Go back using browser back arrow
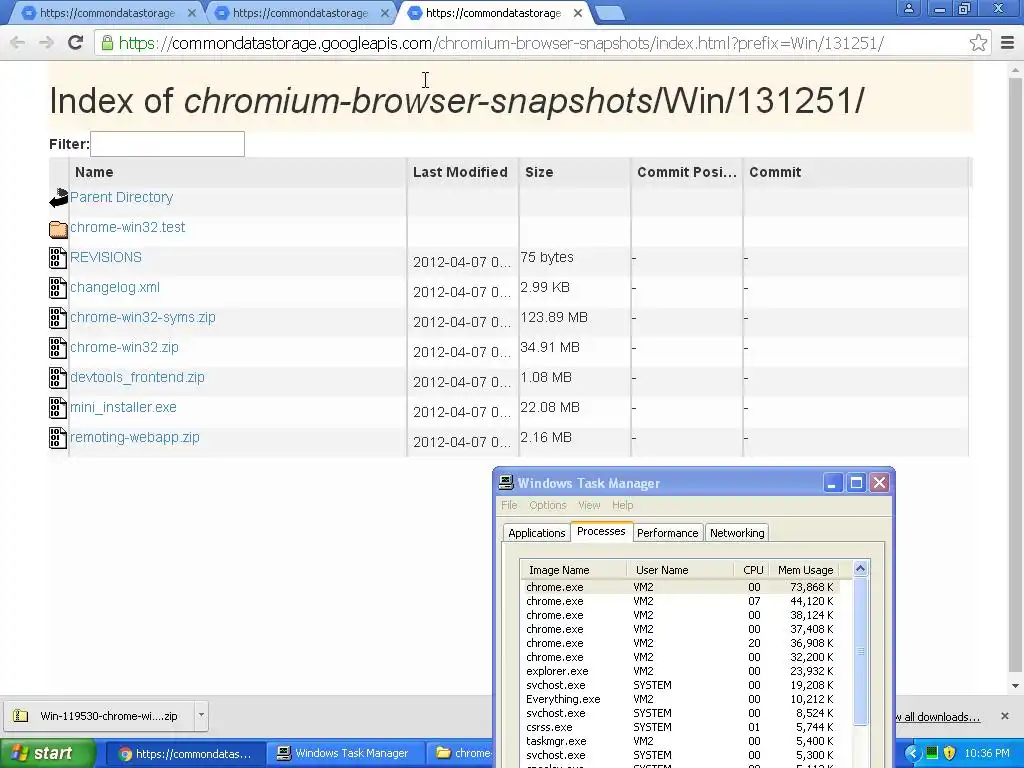This screenshot has height=768, width=1024. [18, 43]
